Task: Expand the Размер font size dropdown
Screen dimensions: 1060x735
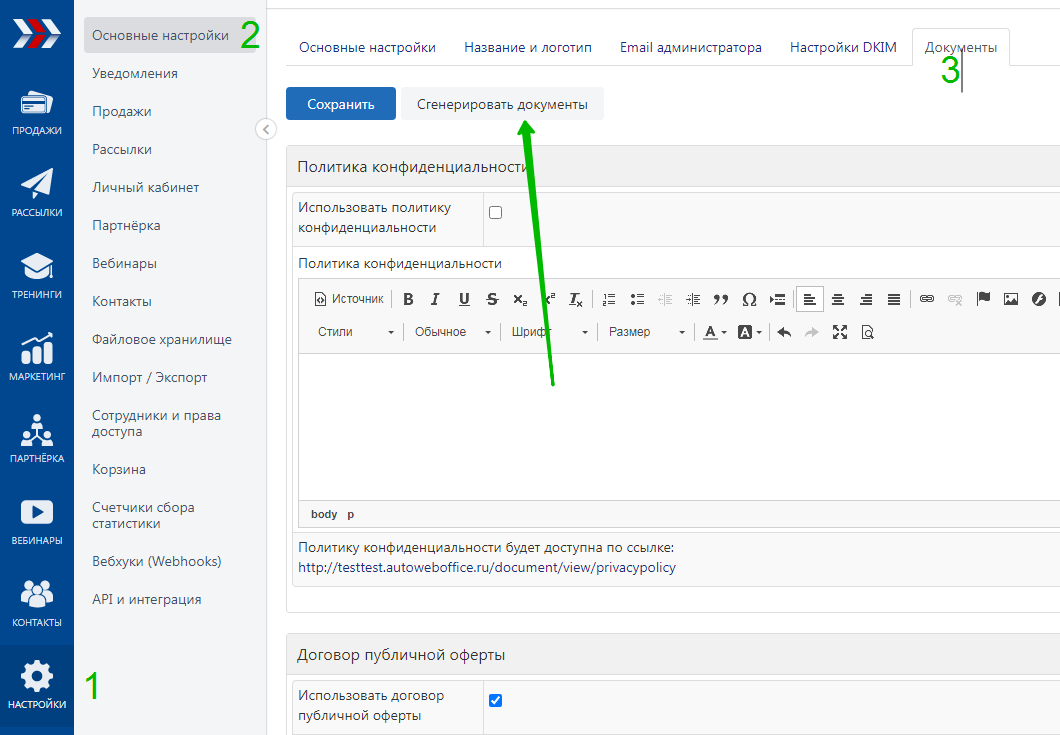Action: tap(646, 332)
